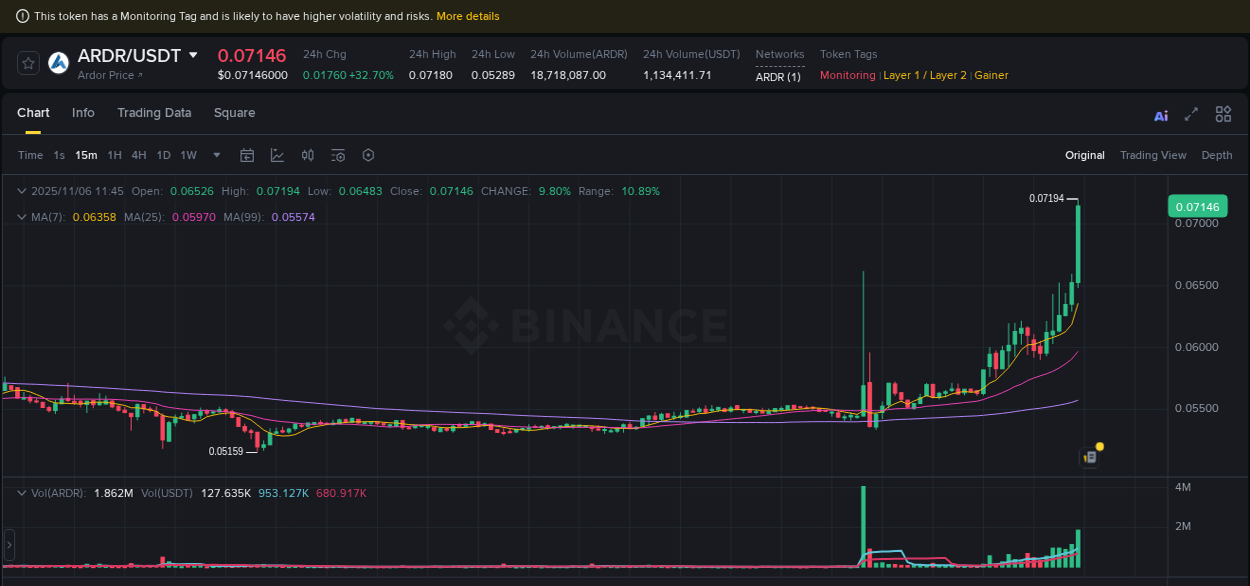This screenshot has height=586, width=1250.
Task: Click the current price label 0.07146
Action: click(x=1197, y=206)
